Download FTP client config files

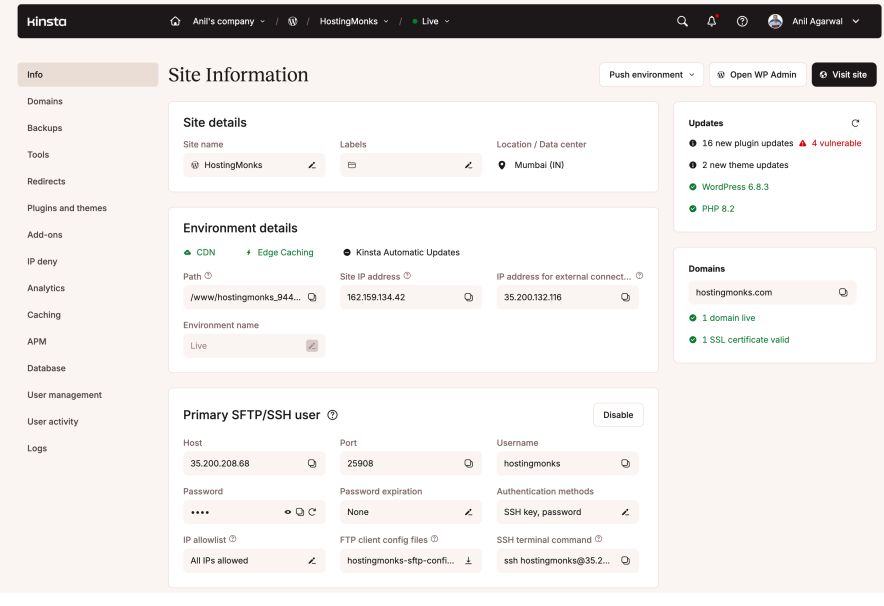coord(468,560)
